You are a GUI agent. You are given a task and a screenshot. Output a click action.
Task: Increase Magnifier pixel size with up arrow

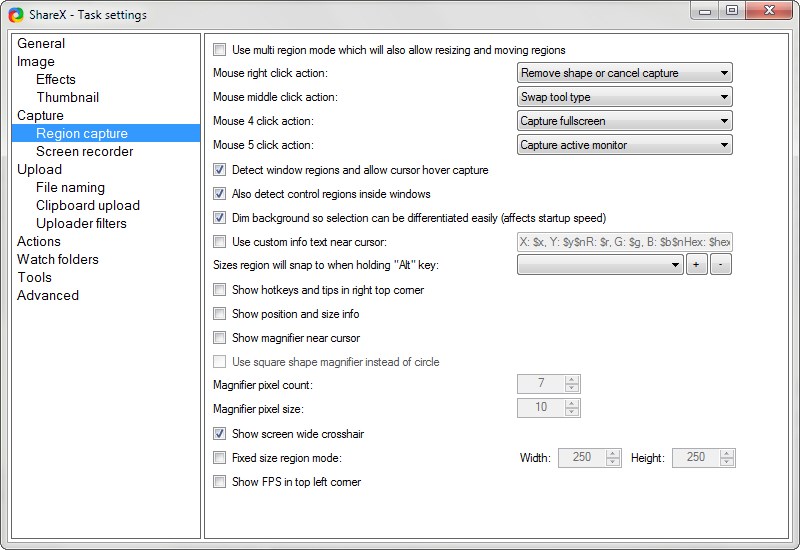572,403
